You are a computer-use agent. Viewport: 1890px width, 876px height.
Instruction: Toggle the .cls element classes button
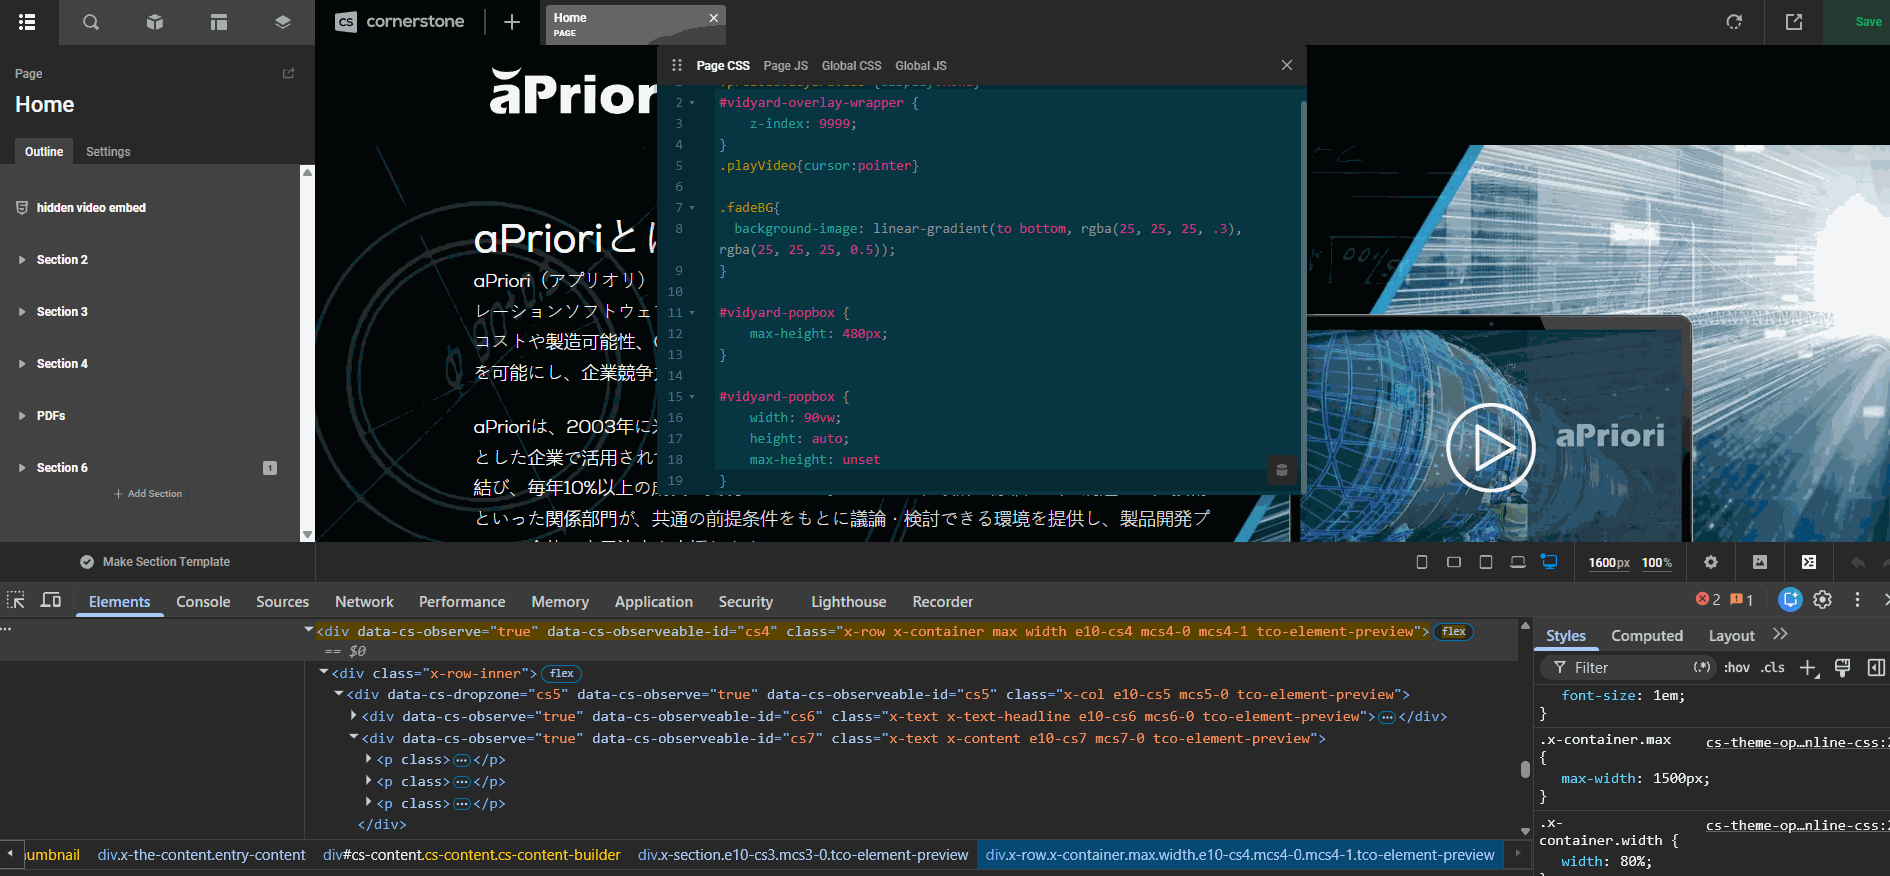1773,668
